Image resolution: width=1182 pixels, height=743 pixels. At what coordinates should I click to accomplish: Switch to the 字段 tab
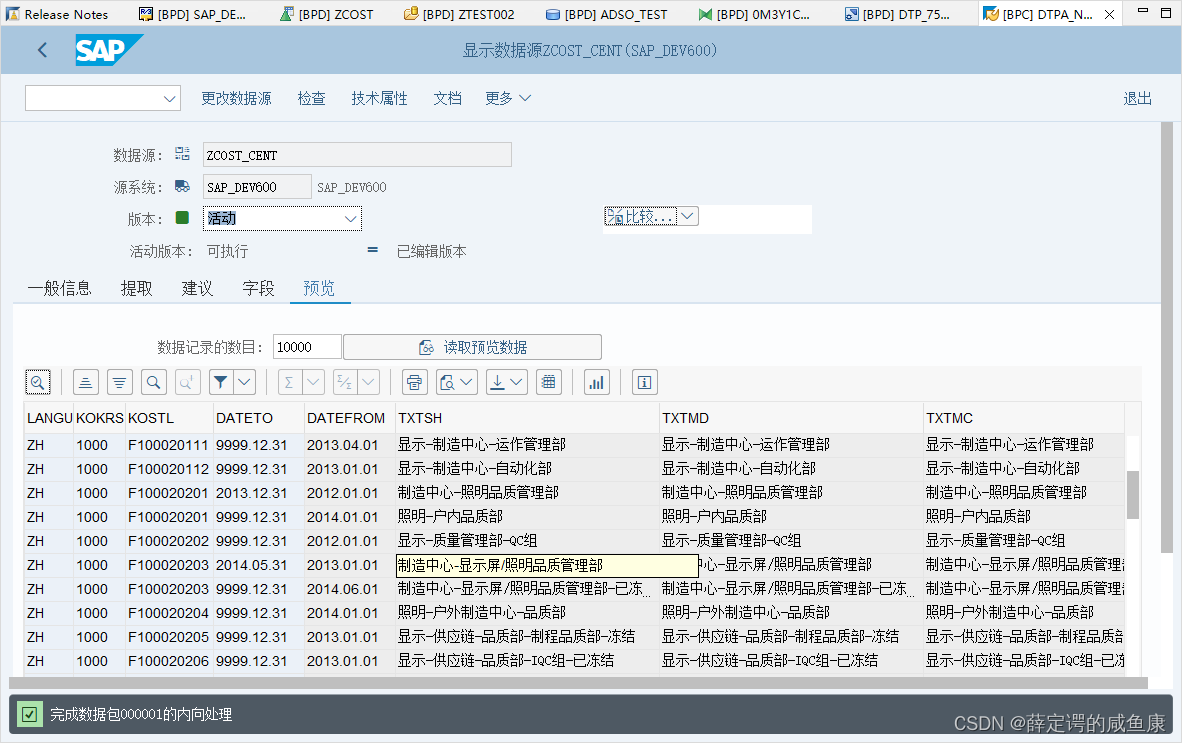coord(259,288)
